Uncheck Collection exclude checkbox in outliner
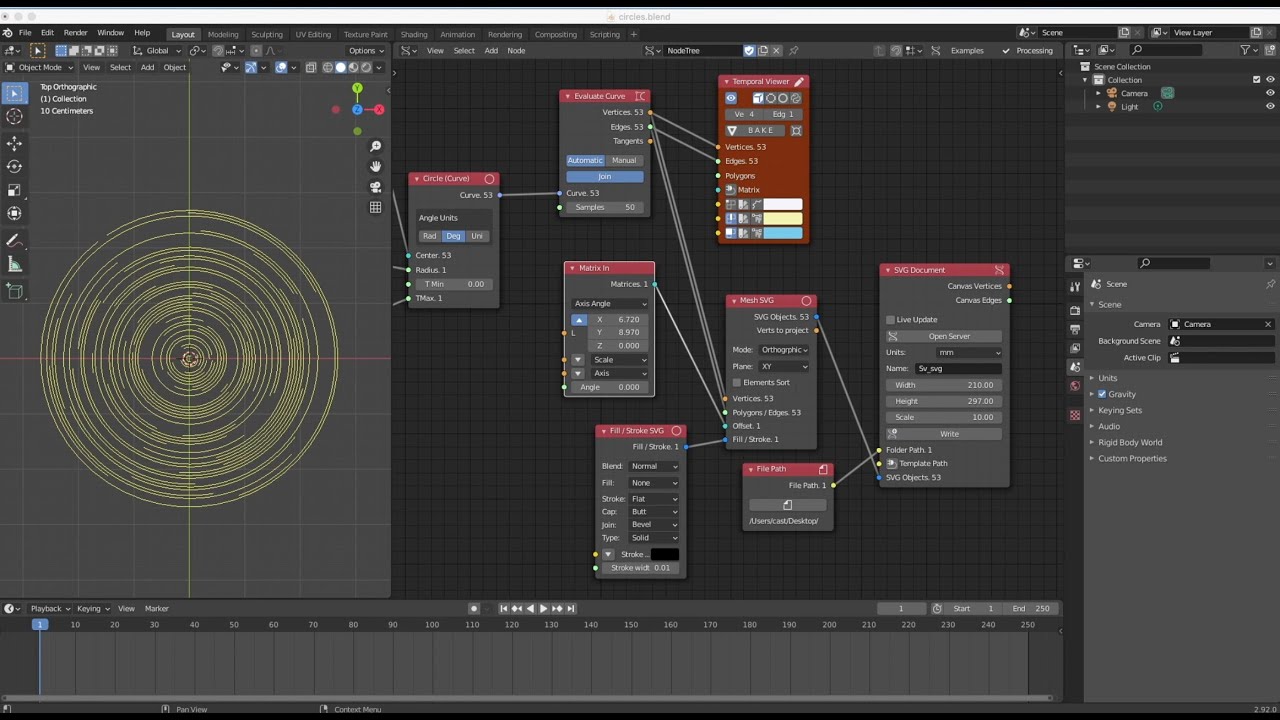 click(1257, 80)
